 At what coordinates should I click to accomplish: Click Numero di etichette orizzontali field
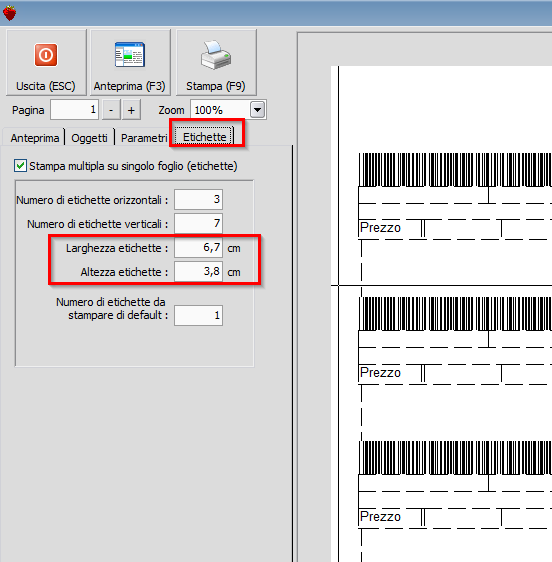pyautogui.click(x=199, y=199)
